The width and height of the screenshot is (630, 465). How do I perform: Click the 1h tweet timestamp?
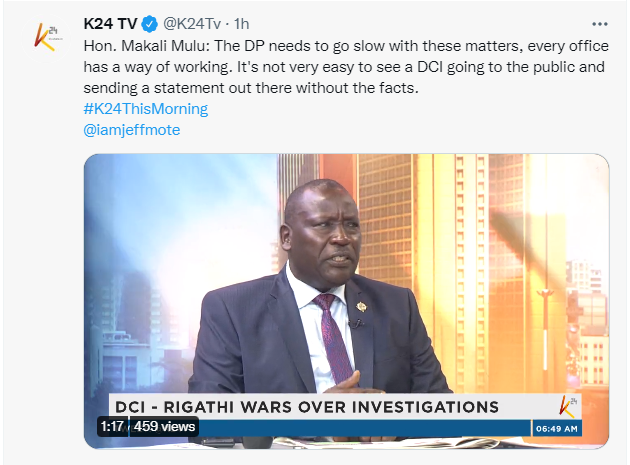click(241, 24)
